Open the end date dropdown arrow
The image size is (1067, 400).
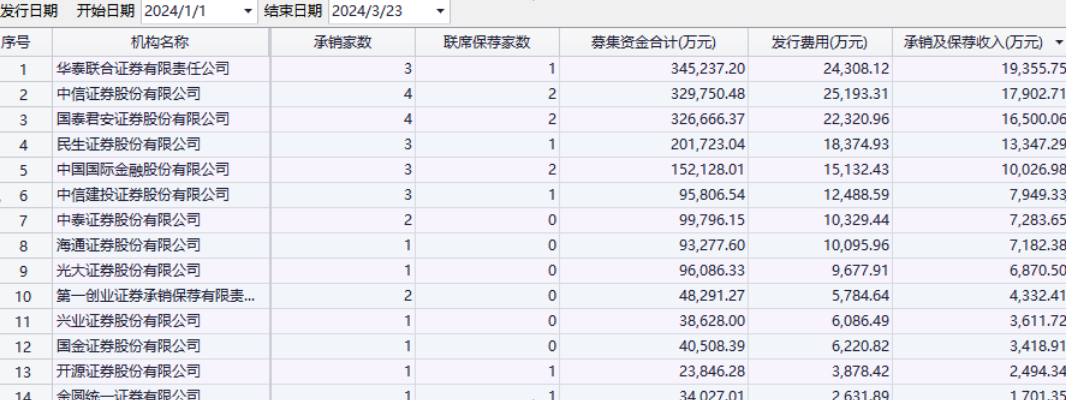tap(440, 12)
